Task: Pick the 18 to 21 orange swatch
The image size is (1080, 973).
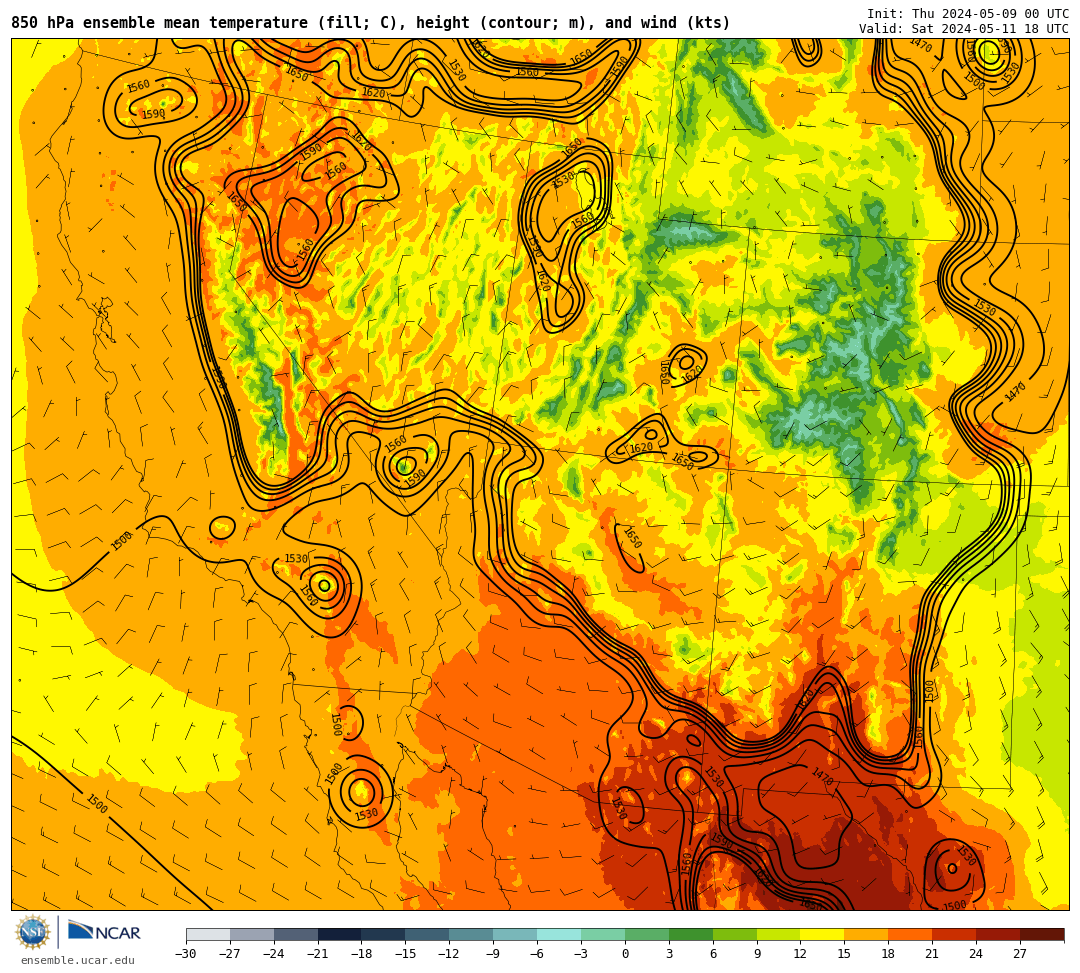Action: [x=911, y=934]
